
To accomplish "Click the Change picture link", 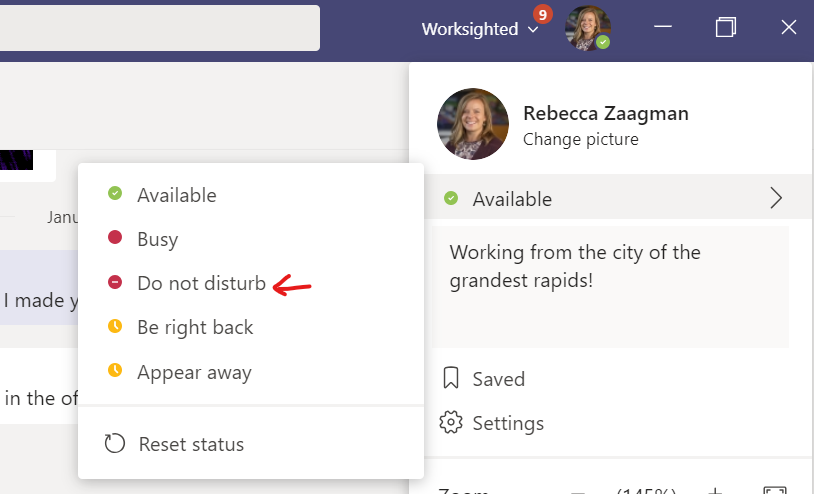I will 580,139.
